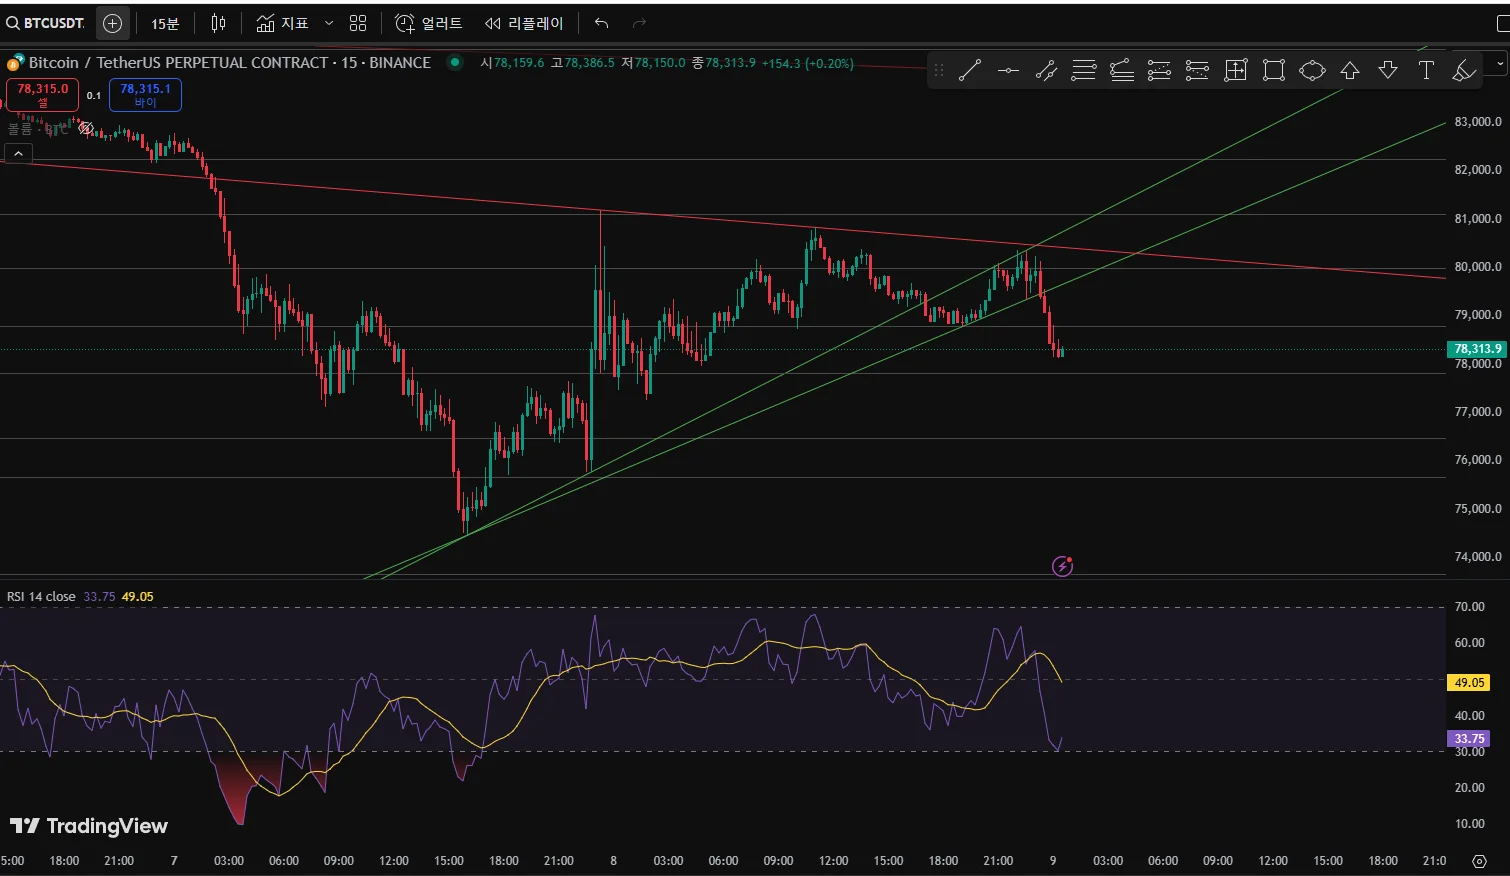
Task: Click the red 78,315.0 sell button
Action: [x=42, y=94]
